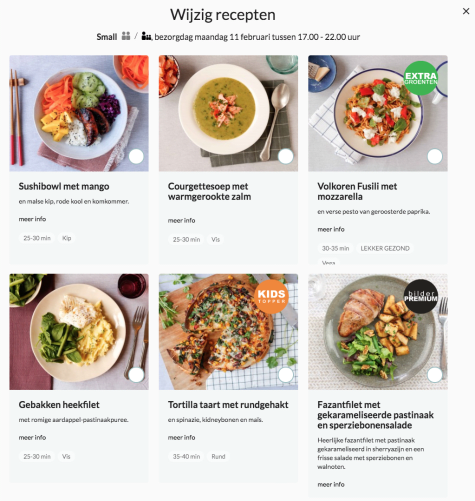This screenshot has height=501, width=475.
Task: Select the Courgettesoep recipe circle
Action: (x=286, y=156)
